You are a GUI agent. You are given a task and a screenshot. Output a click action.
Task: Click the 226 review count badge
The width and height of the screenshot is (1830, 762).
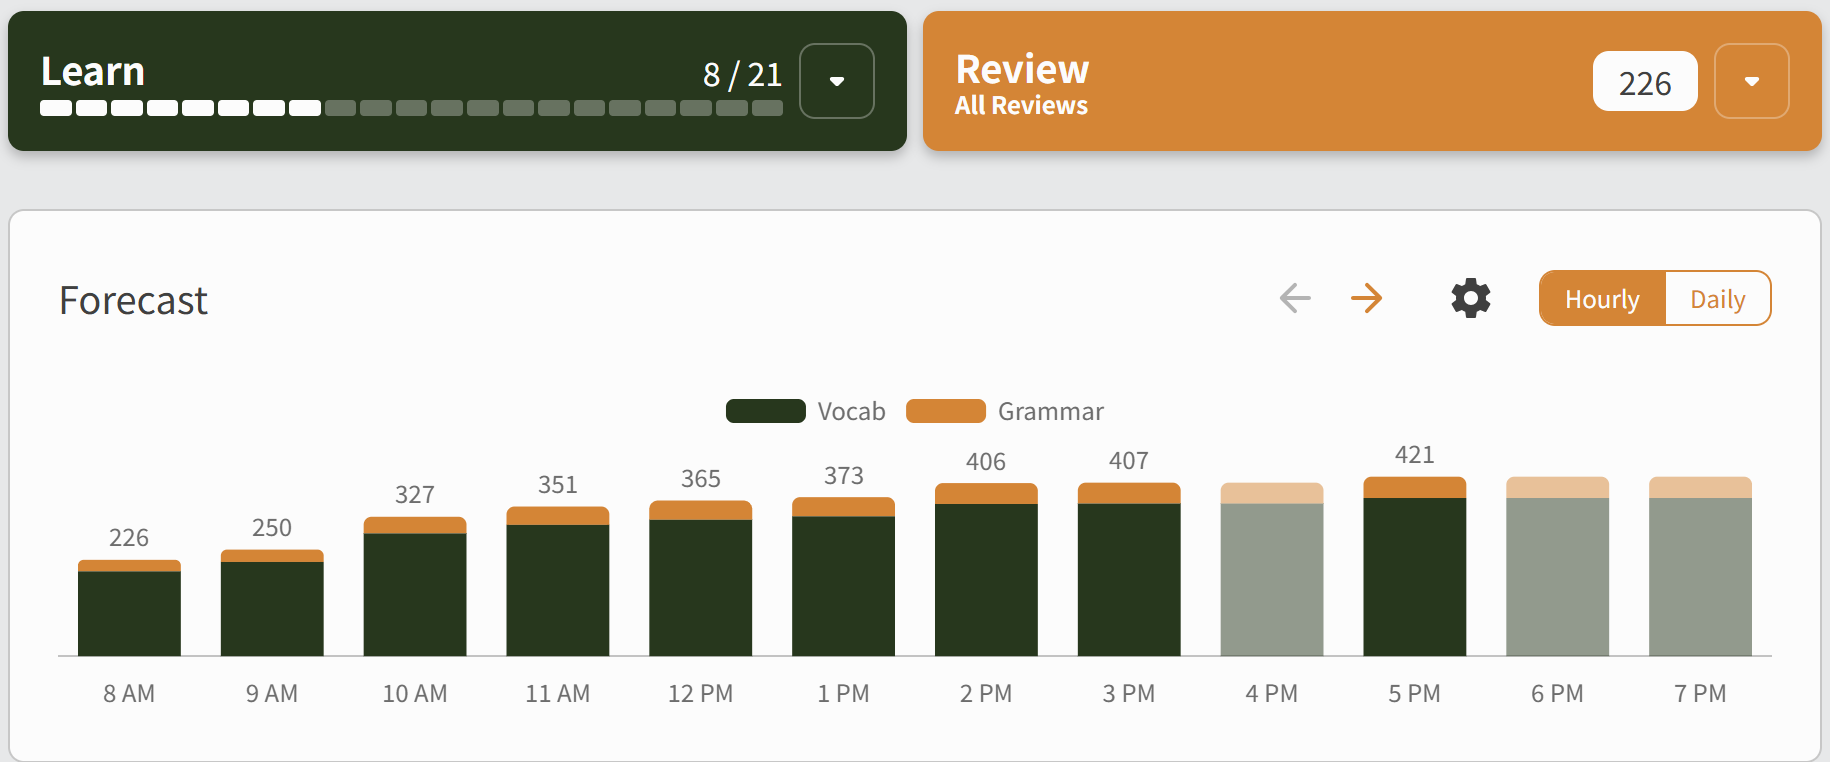[1644, 82]
